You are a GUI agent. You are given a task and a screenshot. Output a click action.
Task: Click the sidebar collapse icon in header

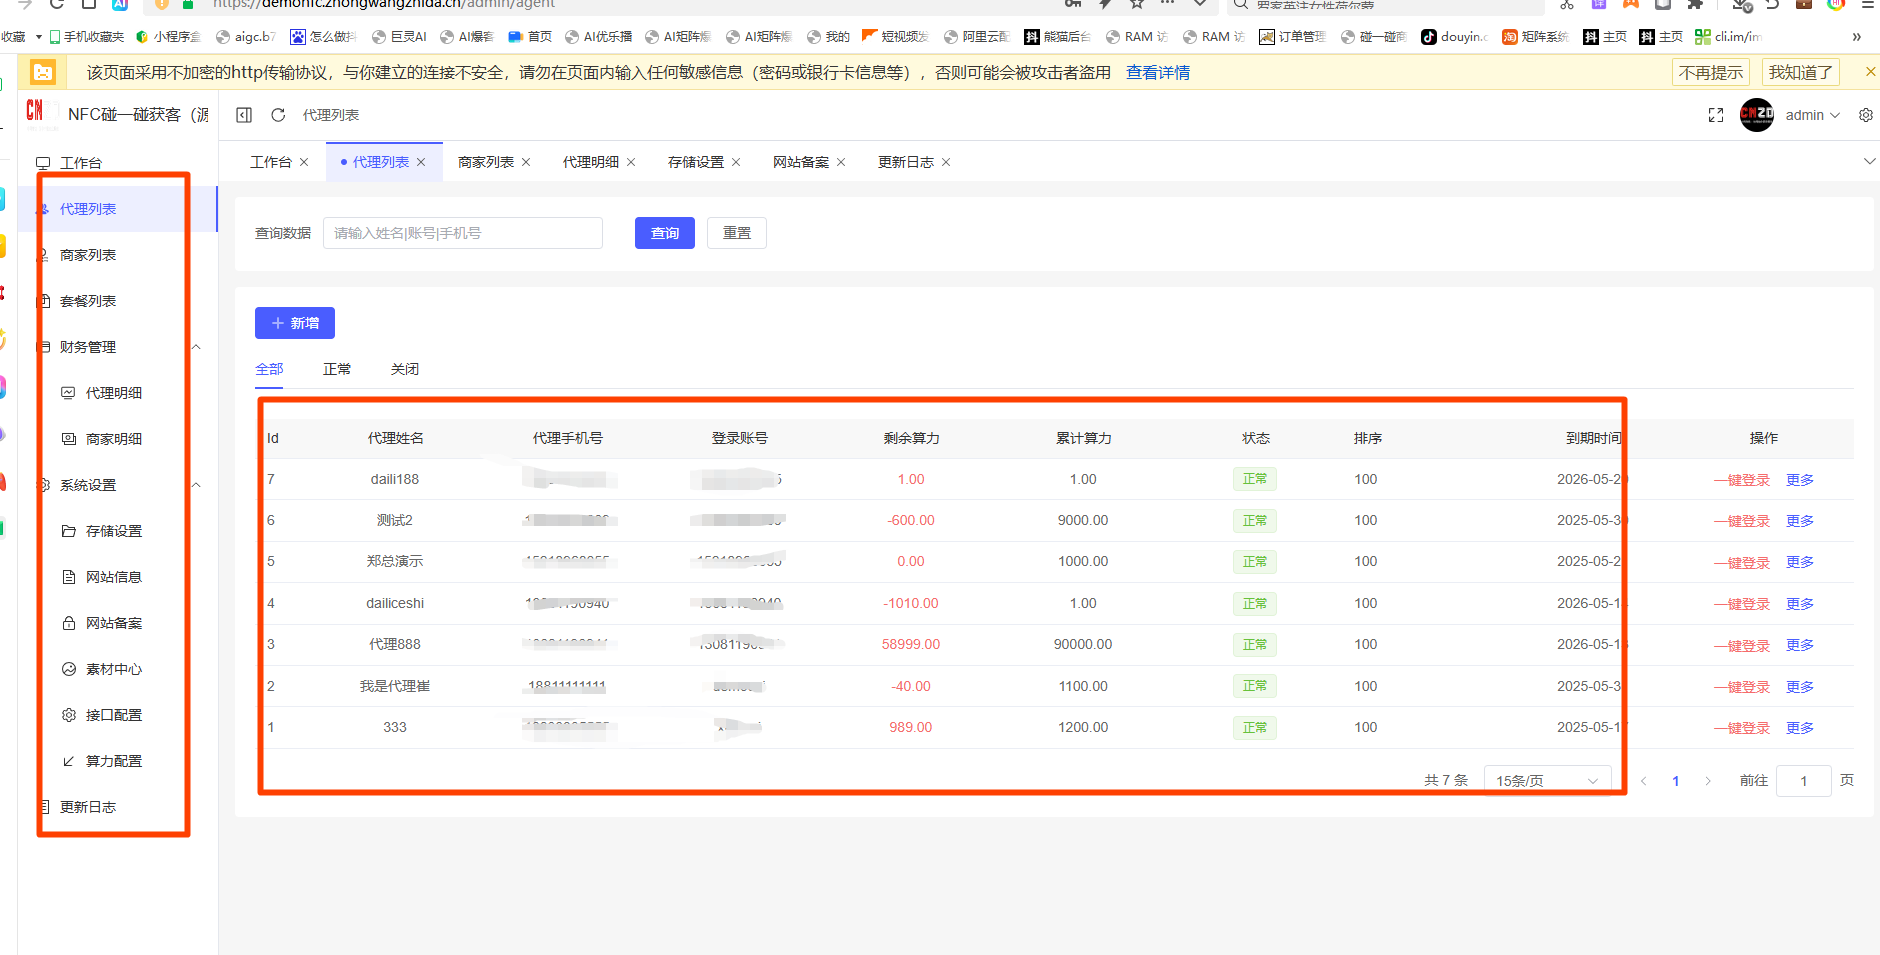coord(244,115)
